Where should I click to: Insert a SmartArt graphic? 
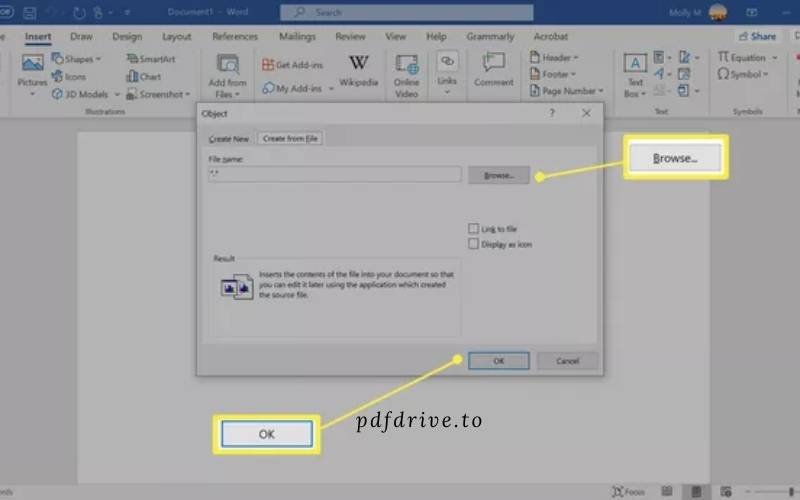151,59
